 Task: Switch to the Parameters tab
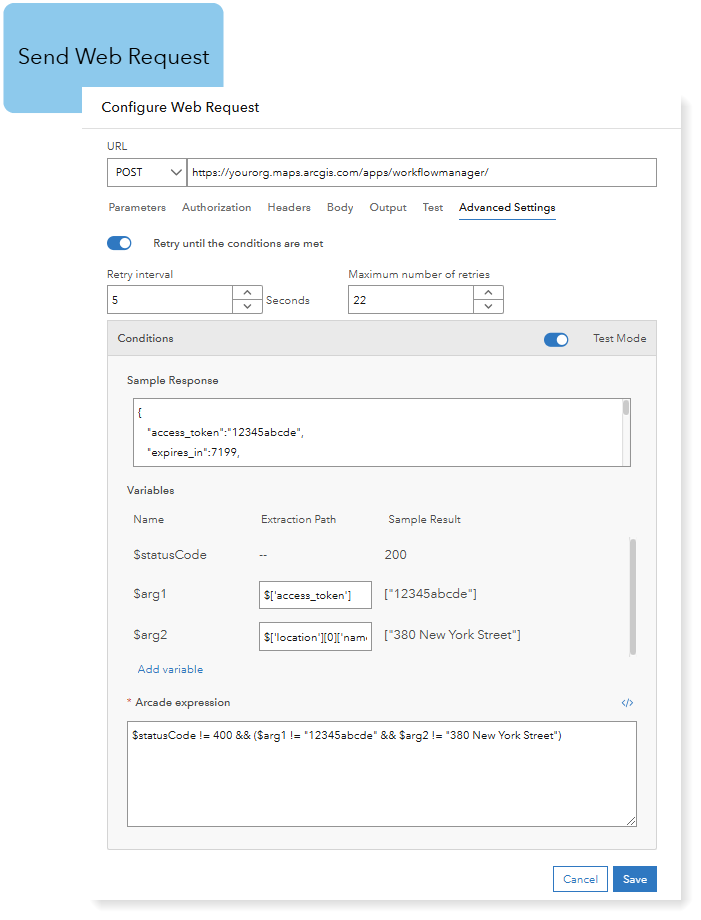(x=137, y=208)
